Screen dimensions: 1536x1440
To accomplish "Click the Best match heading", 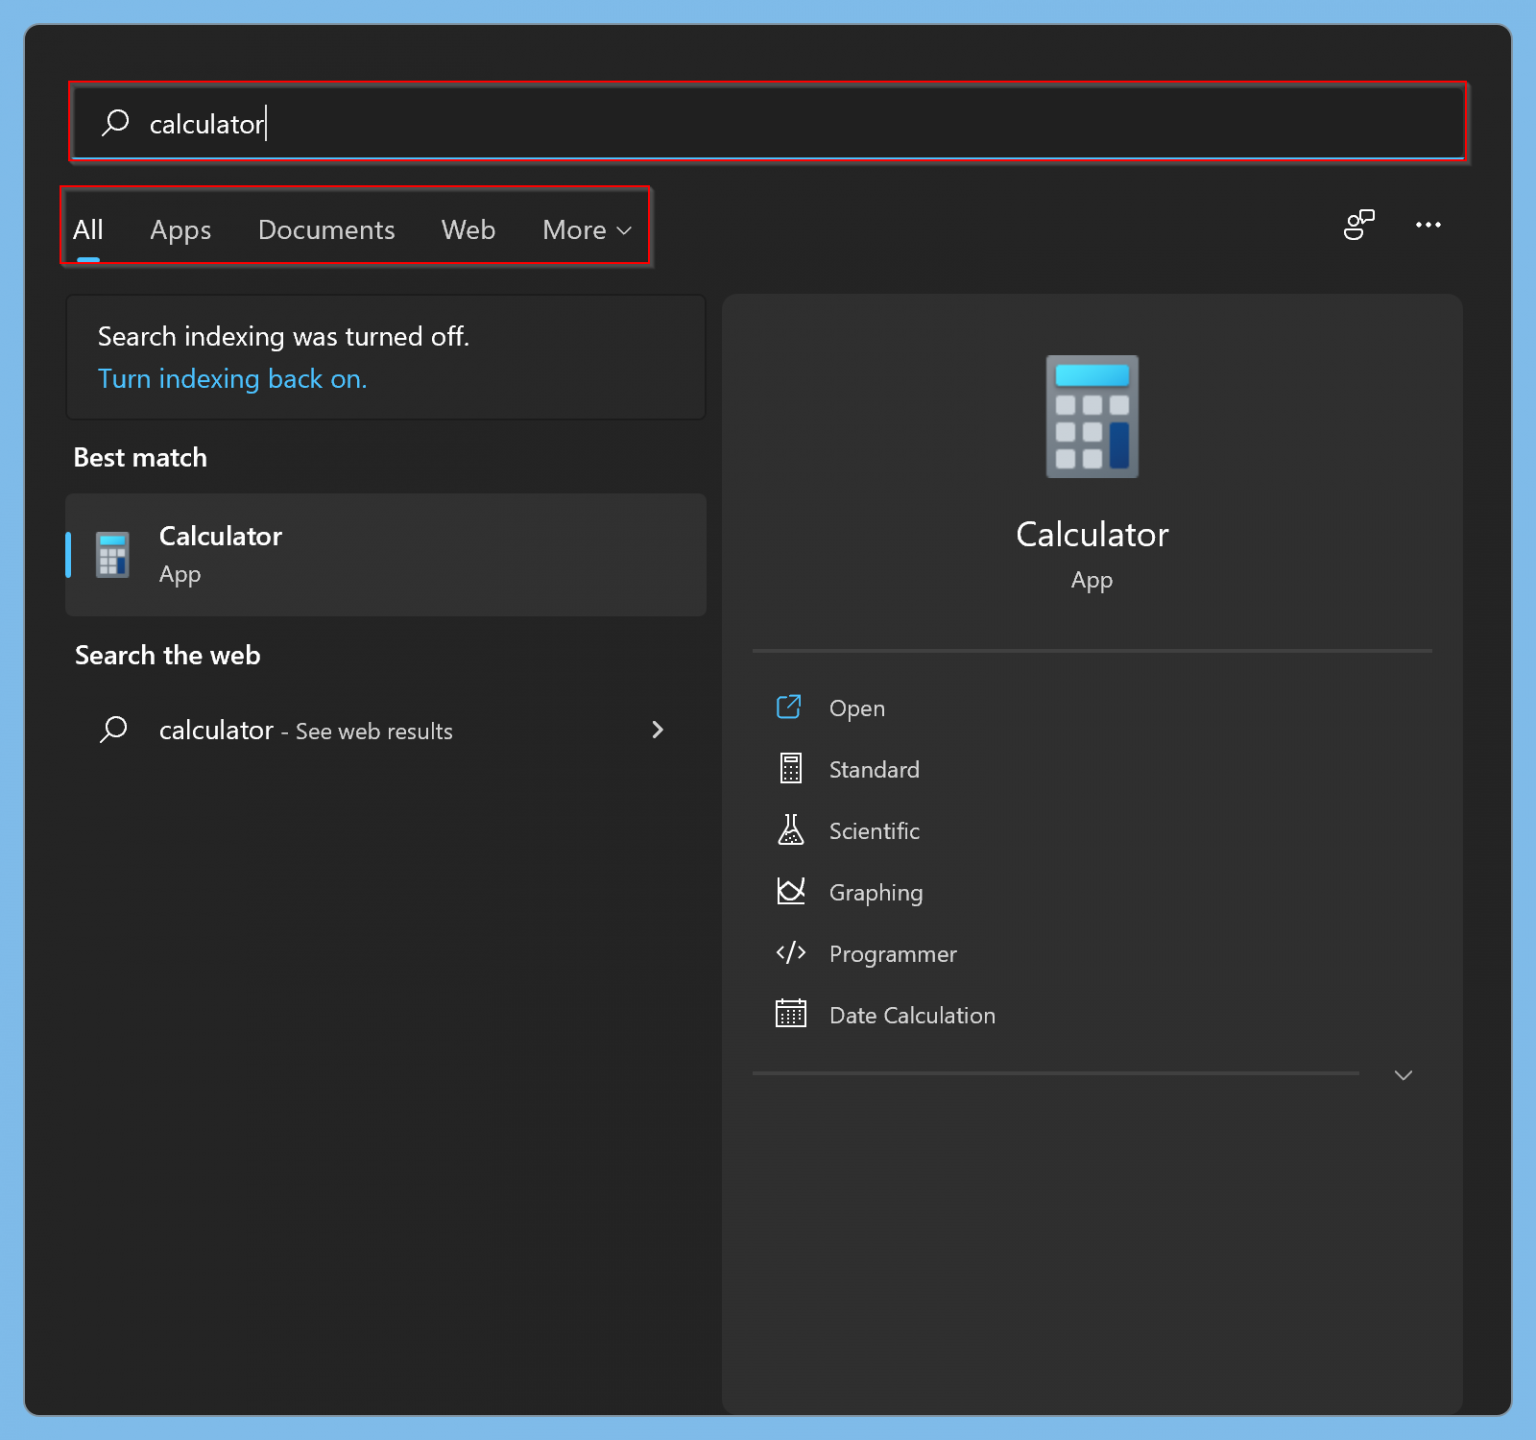I will [x=140, y=458].
